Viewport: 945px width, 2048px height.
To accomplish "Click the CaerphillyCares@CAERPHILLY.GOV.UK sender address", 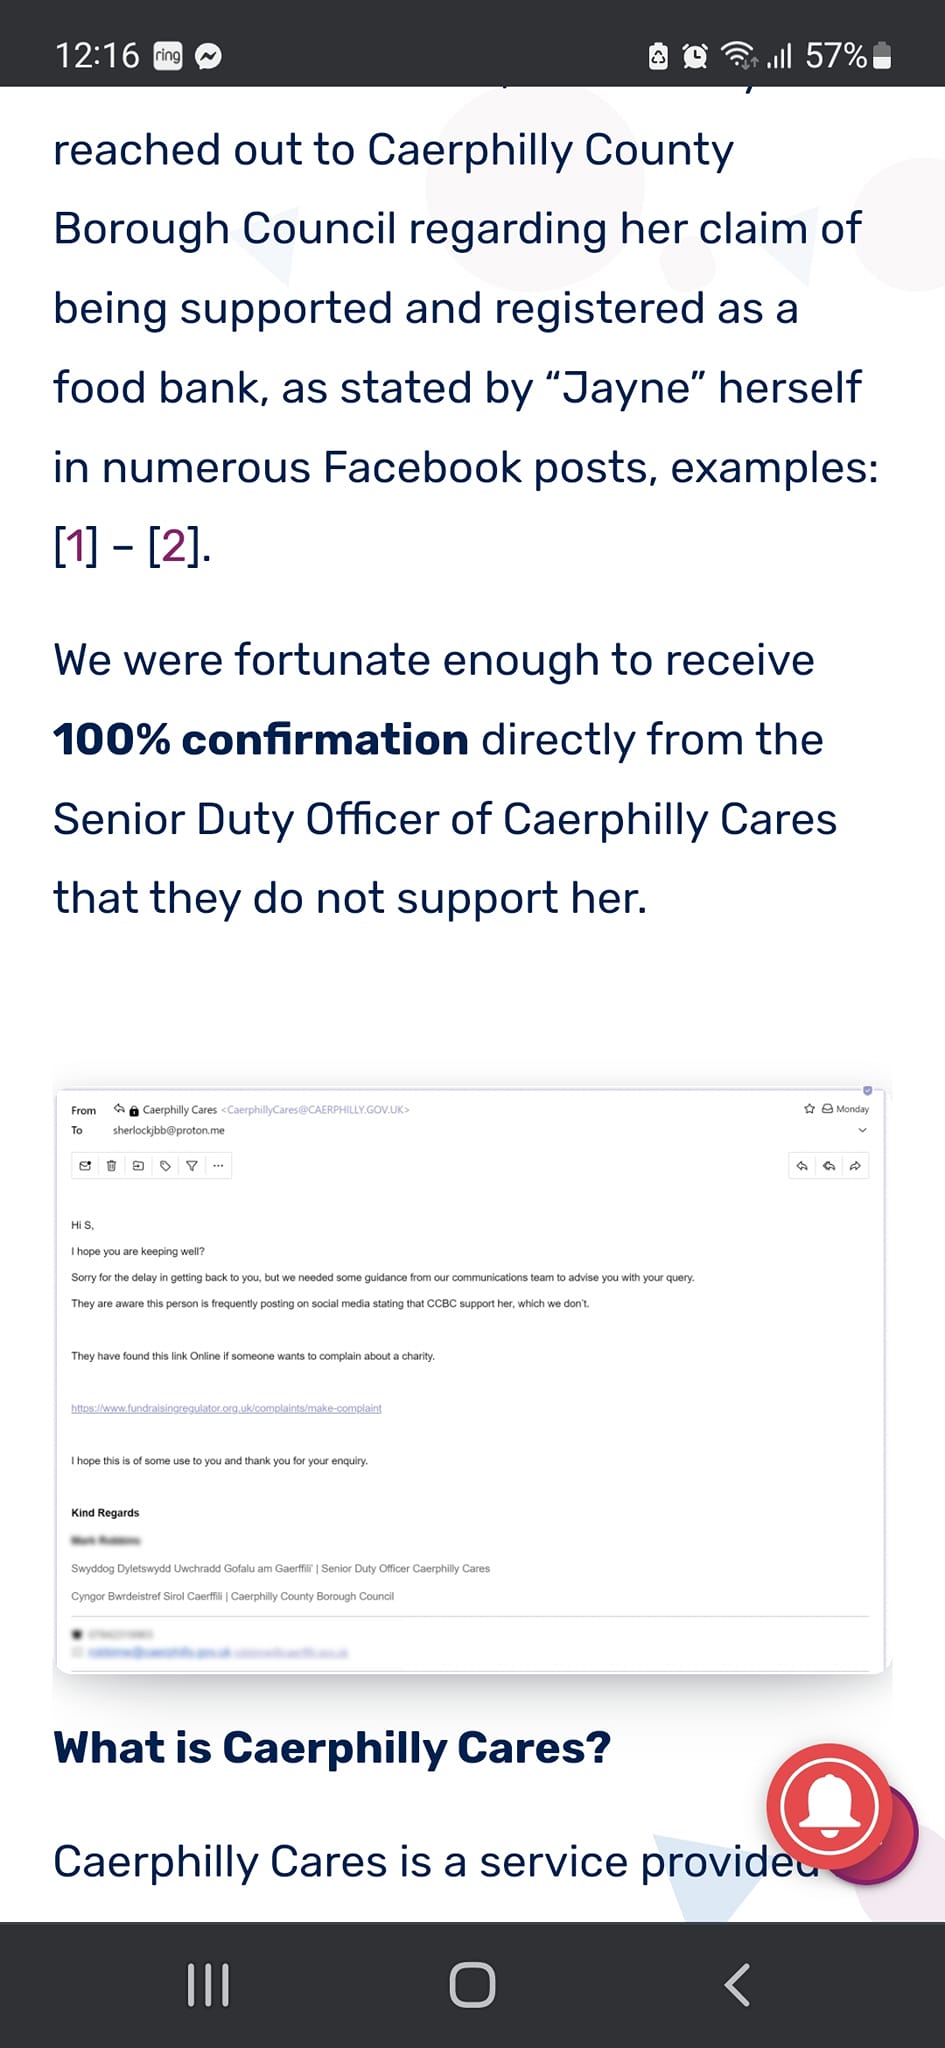I will [x=315, y=1110].
